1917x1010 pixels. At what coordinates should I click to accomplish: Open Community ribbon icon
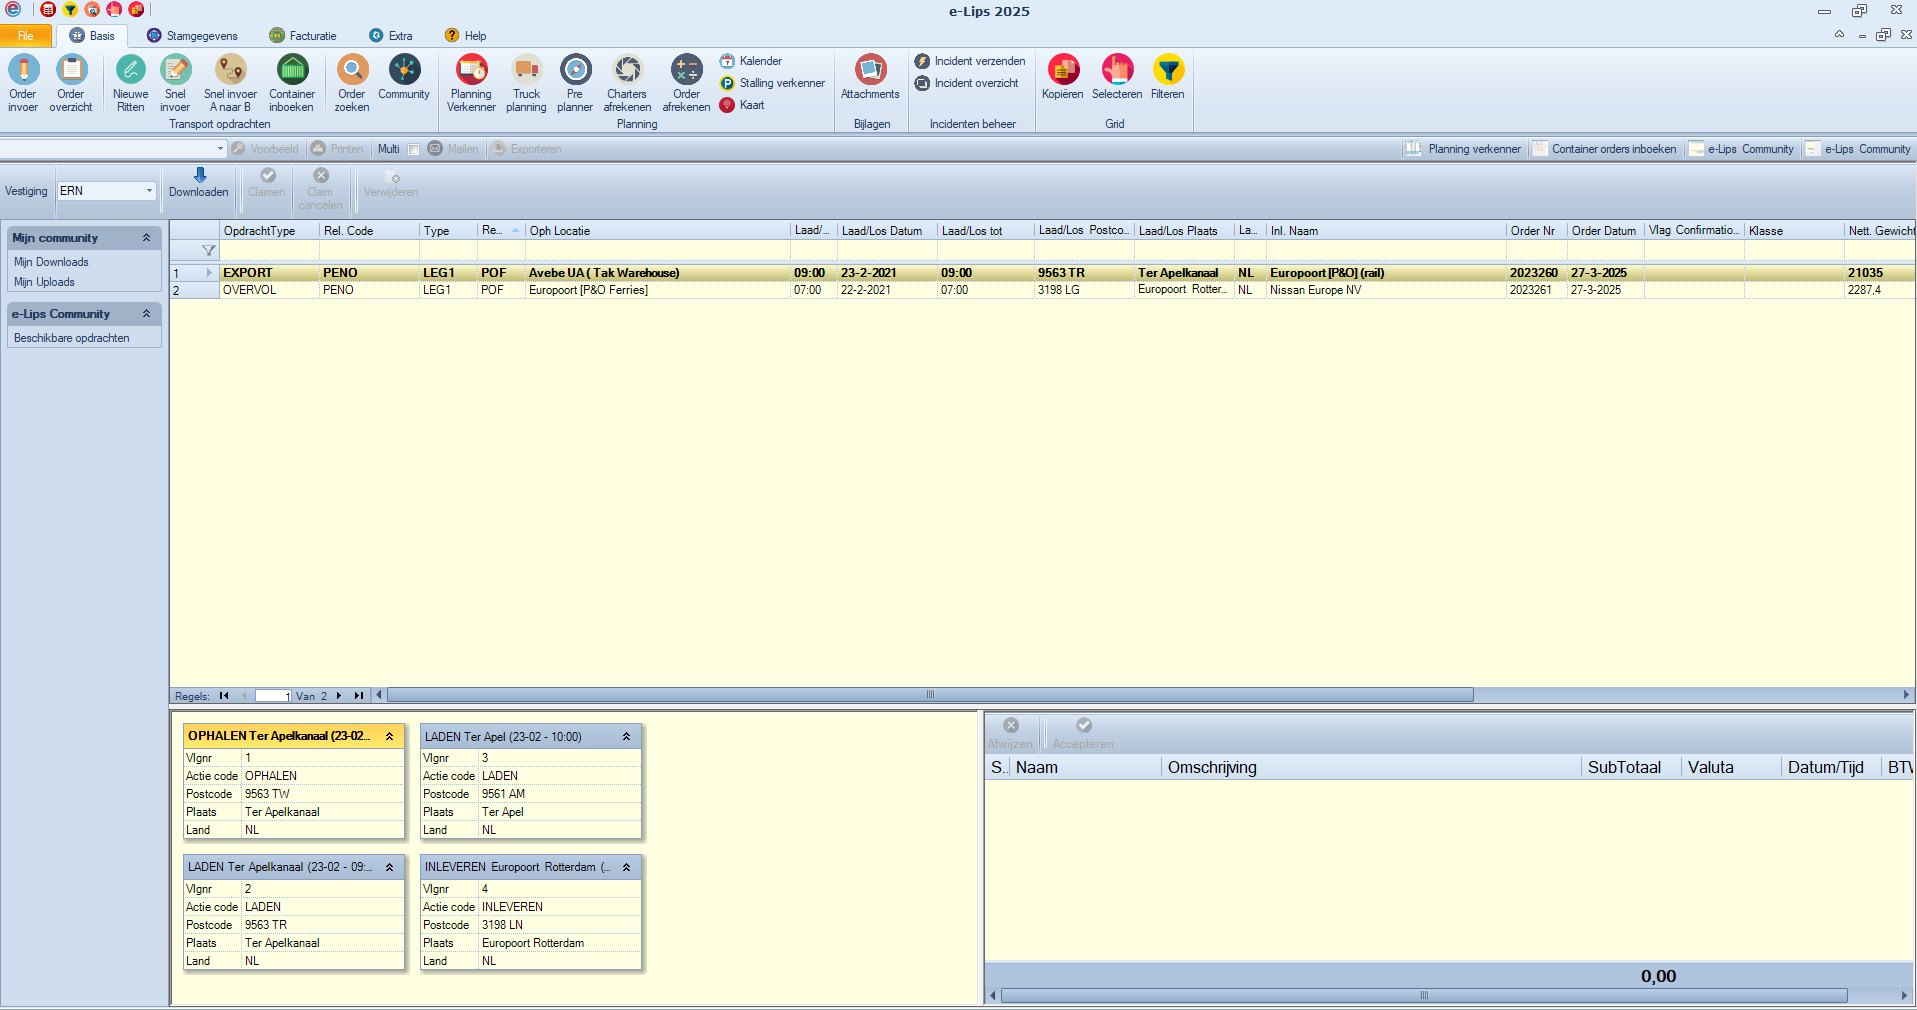click(x=404, y=77)
